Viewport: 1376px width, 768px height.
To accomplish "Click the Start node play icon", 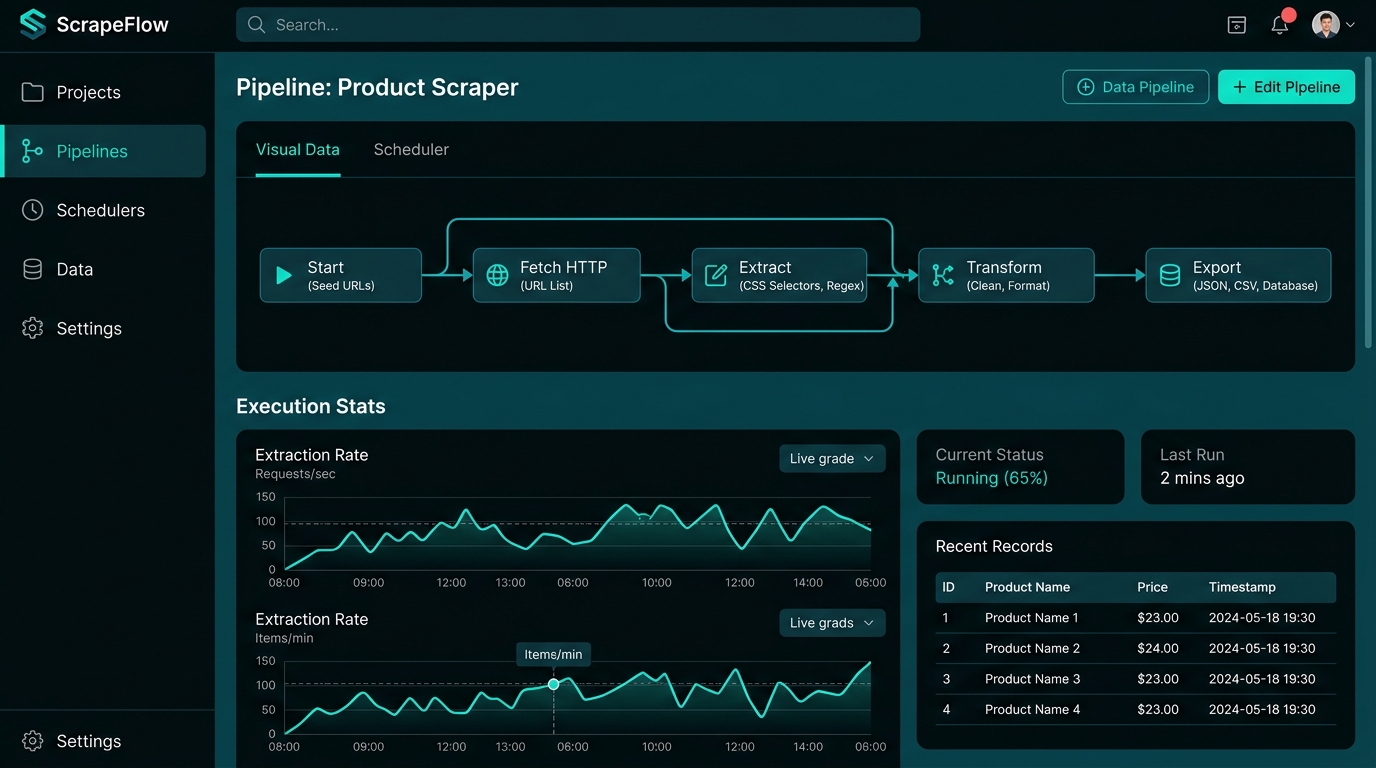I will point(284,275).
